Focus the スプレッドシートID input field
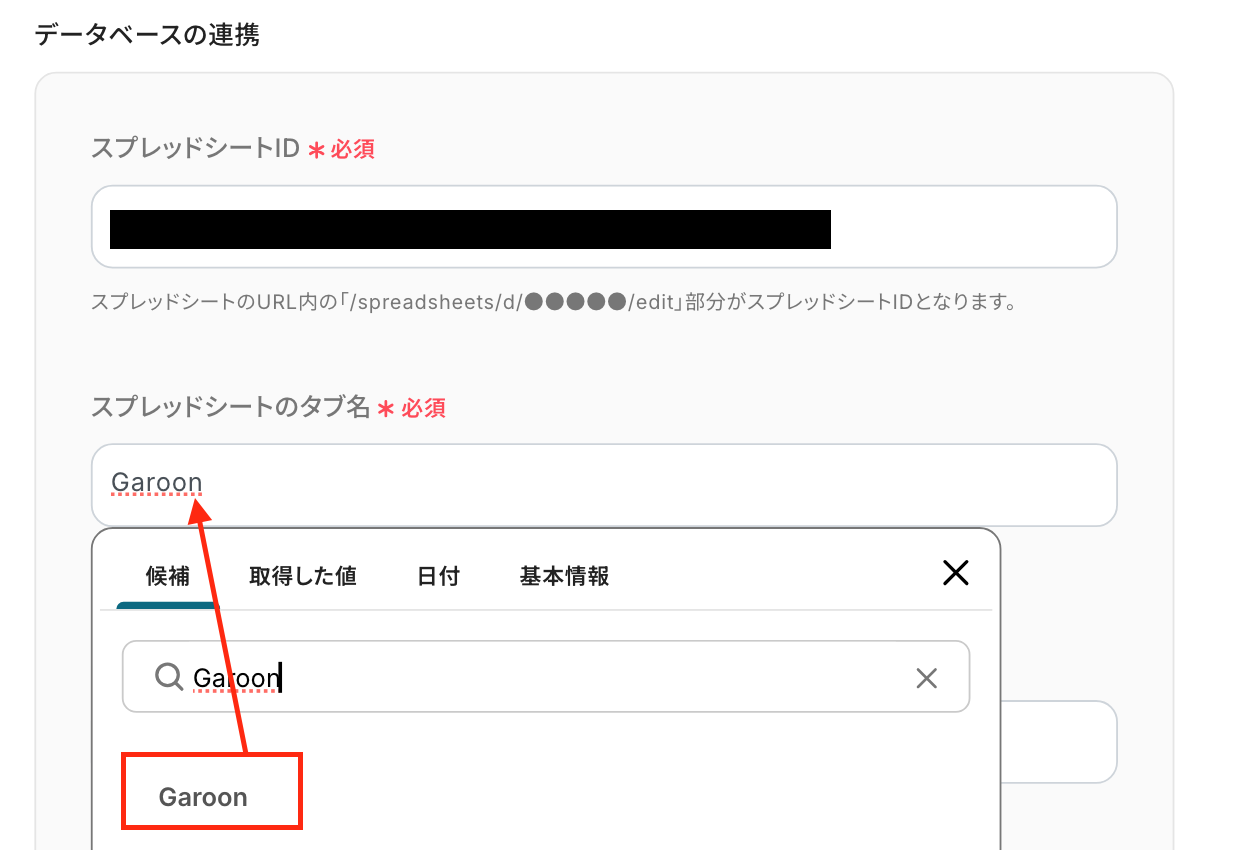This screenshot has width=1256, height=850. coord(604,227)
